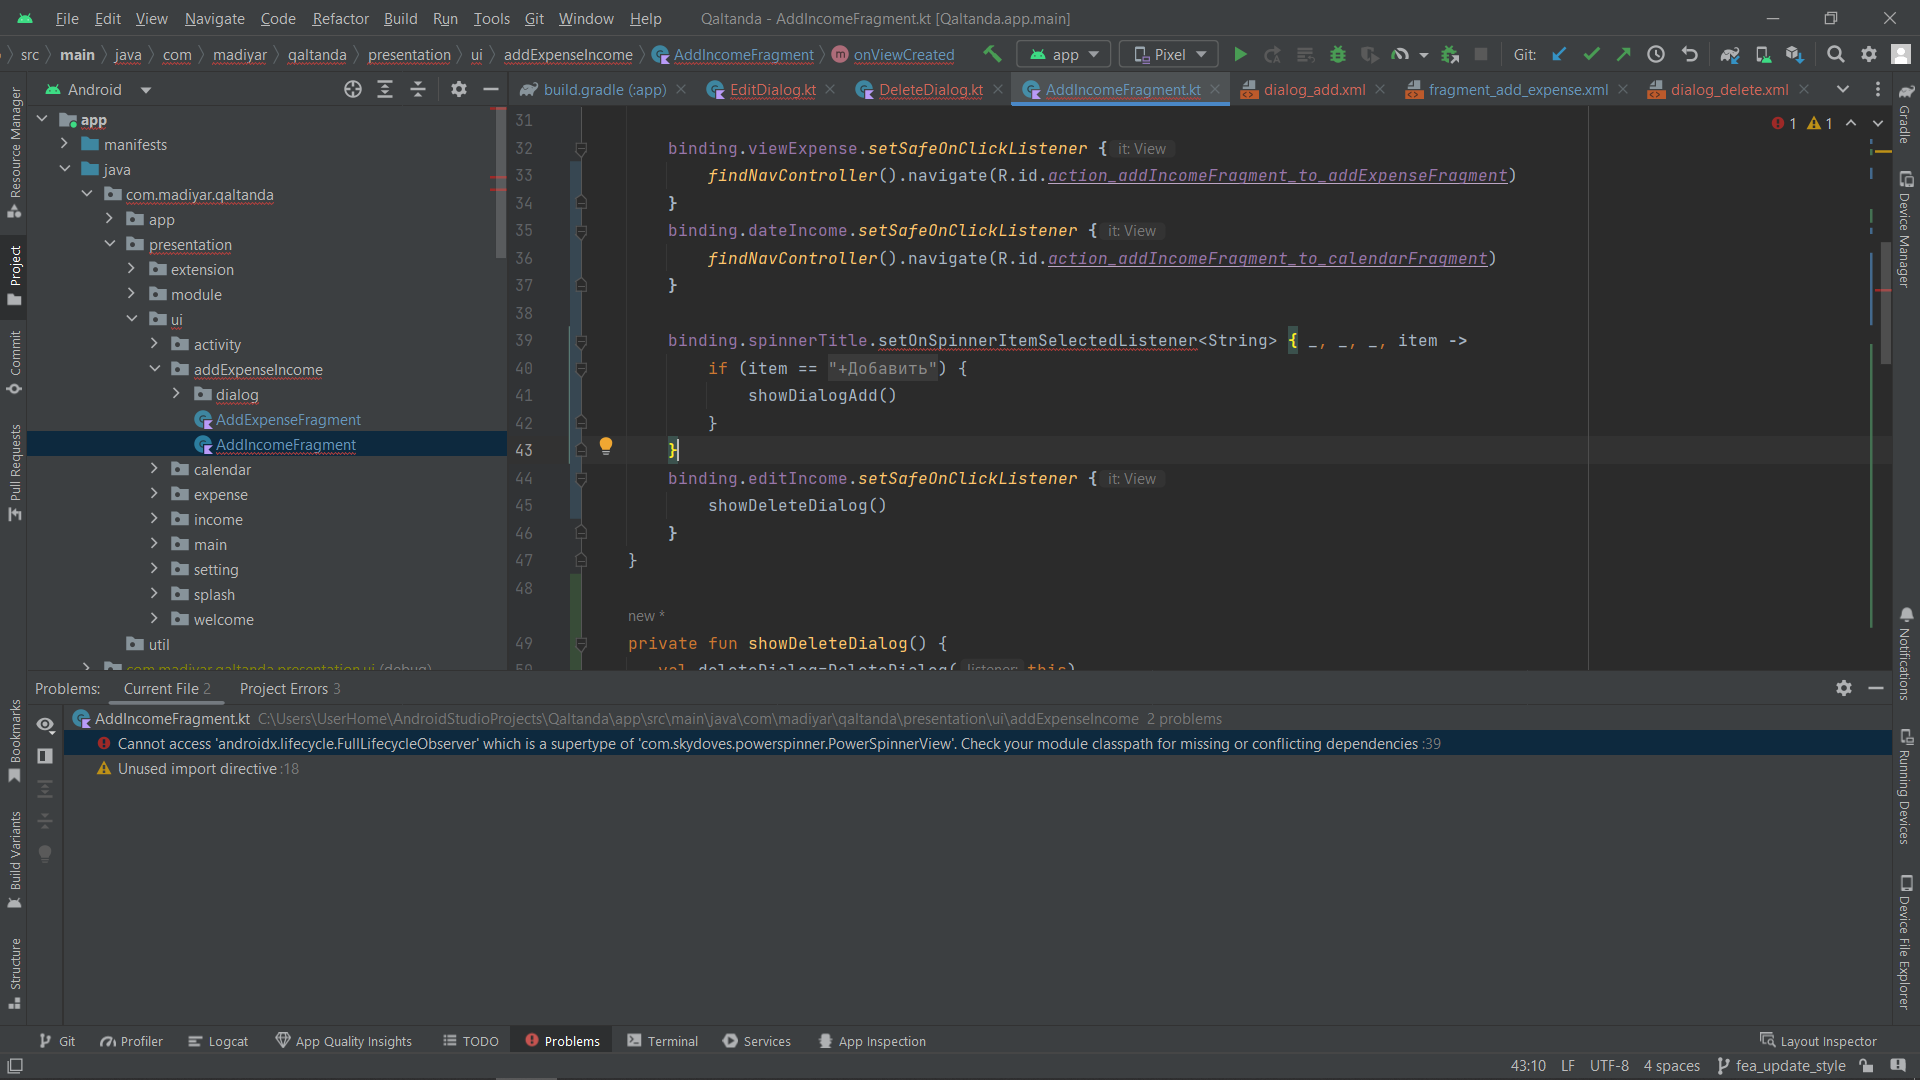Select the Project Errors tab
This screenshot has height=1080, width=1920.
pyautogui.click(x=290, y=688)
